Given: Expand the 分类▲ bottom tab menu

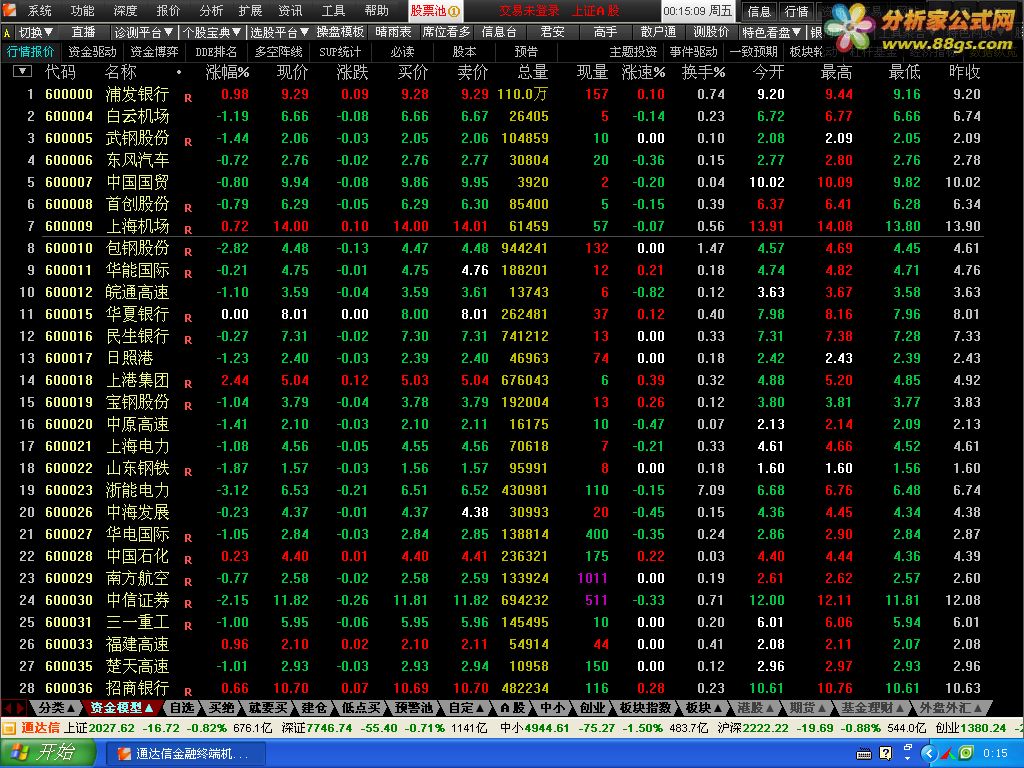Looking at the screenshot, I should (x=57, y=707).
